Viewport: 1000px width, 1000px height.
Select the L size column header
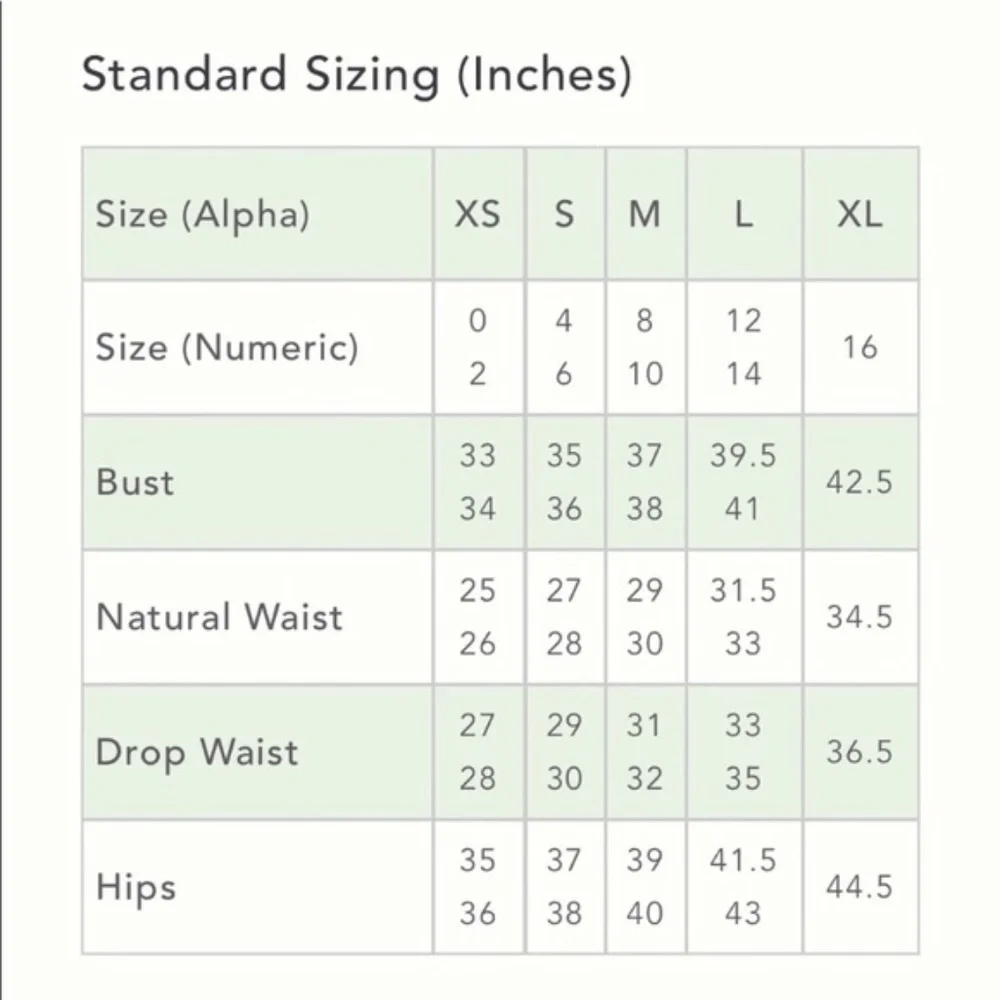pos(744,214)
